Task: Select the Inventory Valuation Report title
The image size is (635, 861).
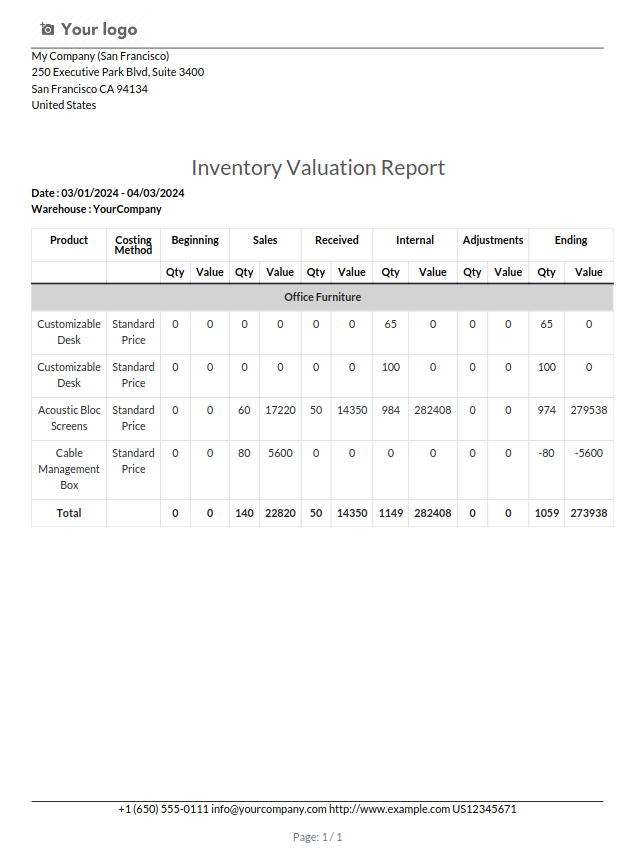Action: coord(318,167)
